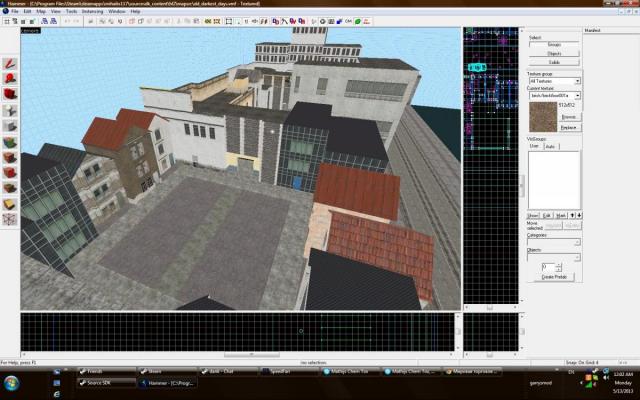
Task: Open the Texture Application tool
Action: (x=9, y=142)
